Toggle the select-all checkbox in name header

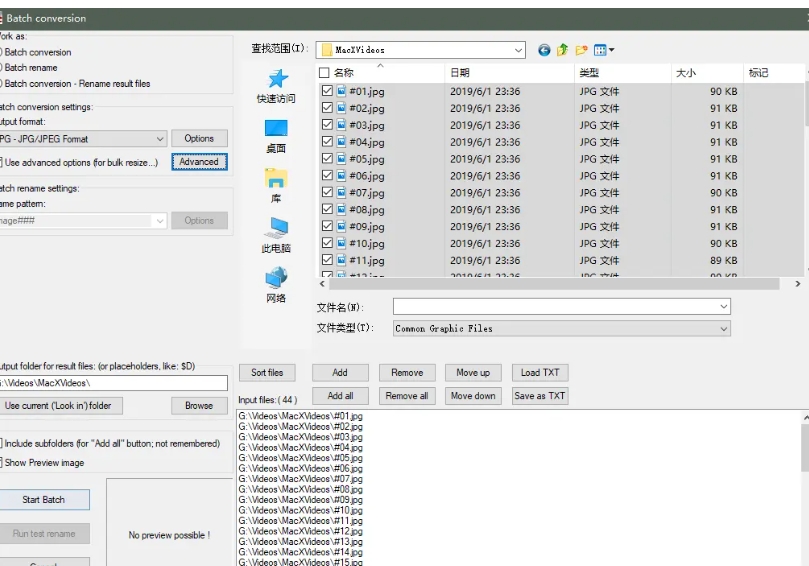pos(324,73)
